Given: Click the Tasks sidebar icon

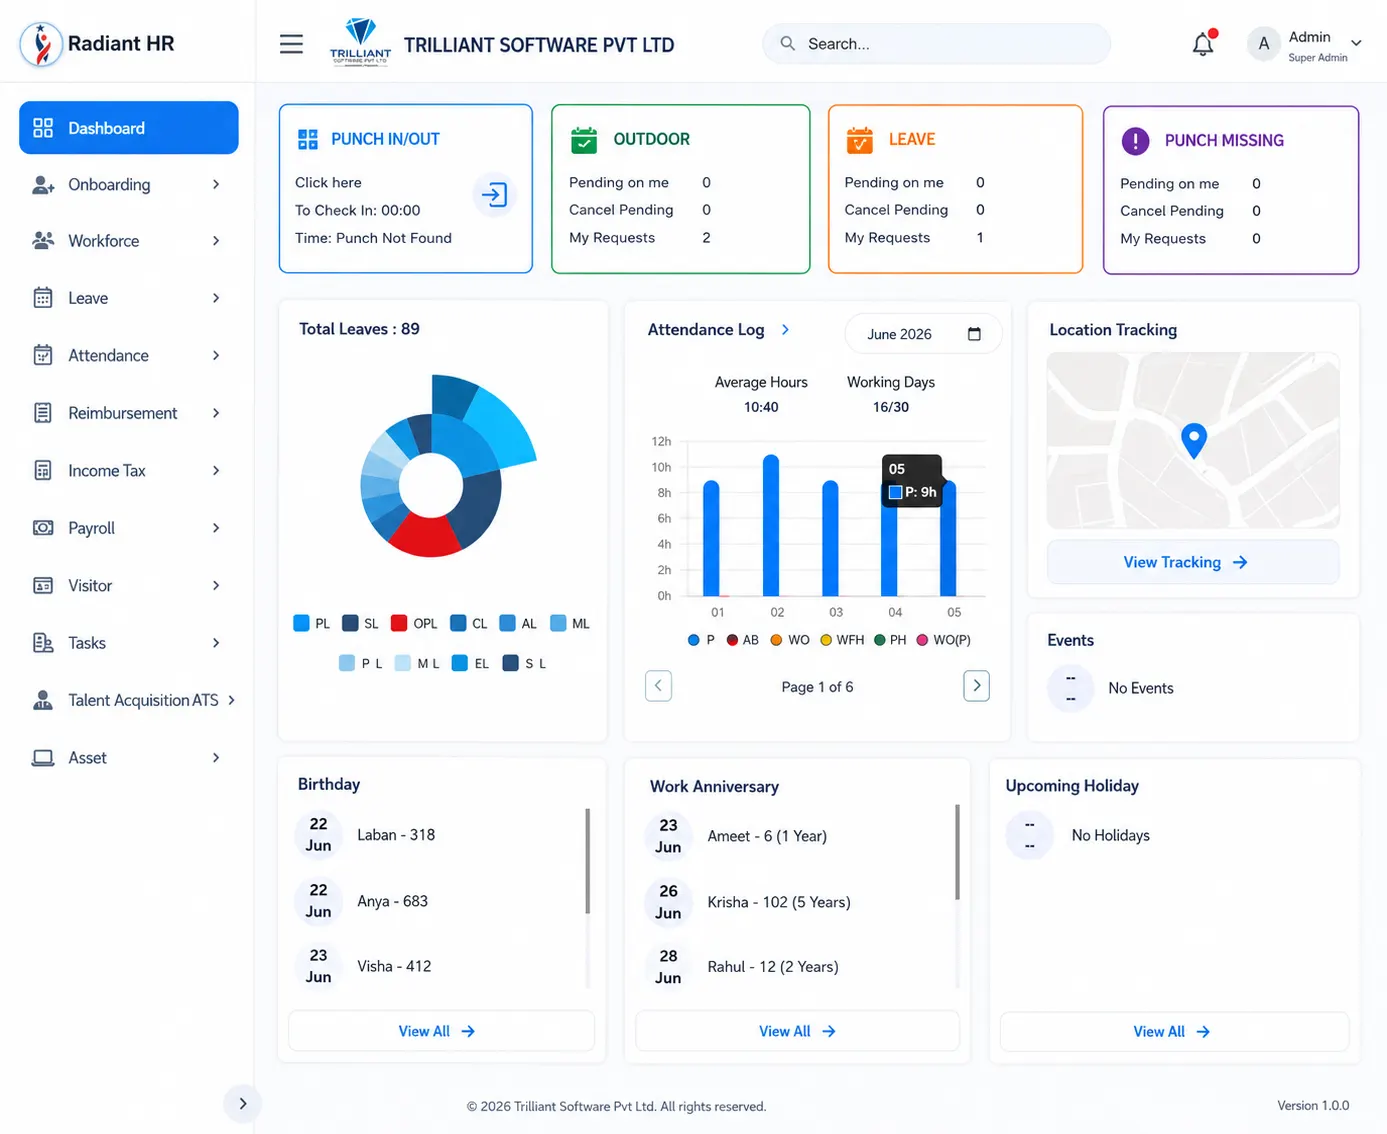Looking at the screenshot, I should 43,643.
